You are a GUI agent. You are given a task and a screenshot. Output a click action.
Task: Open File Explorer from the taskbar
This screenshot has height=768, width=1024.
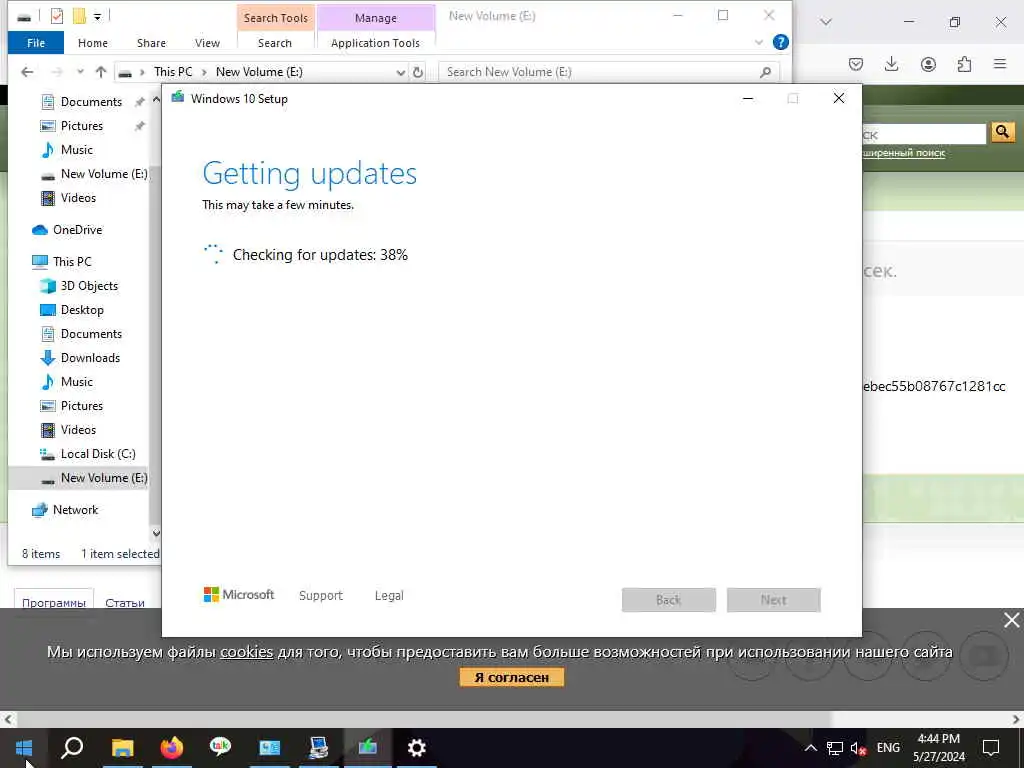point(122,748)
